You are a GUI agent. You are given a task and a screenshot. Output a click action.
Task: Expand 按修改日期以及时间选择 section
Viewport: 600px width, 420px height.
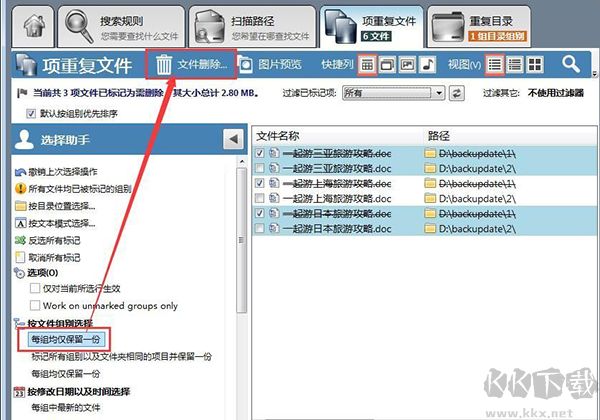pos(78,392)
